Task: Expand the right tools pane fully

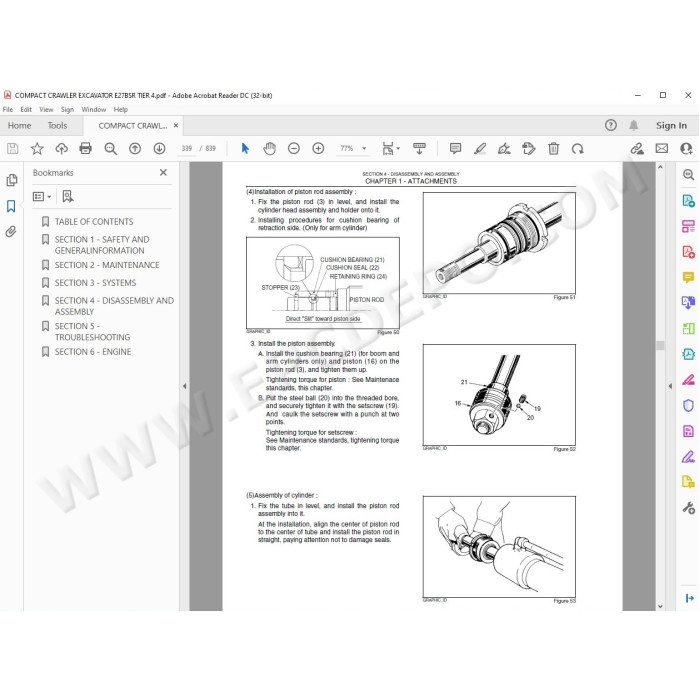Action: pyautogui.click(x=689, y=598)
